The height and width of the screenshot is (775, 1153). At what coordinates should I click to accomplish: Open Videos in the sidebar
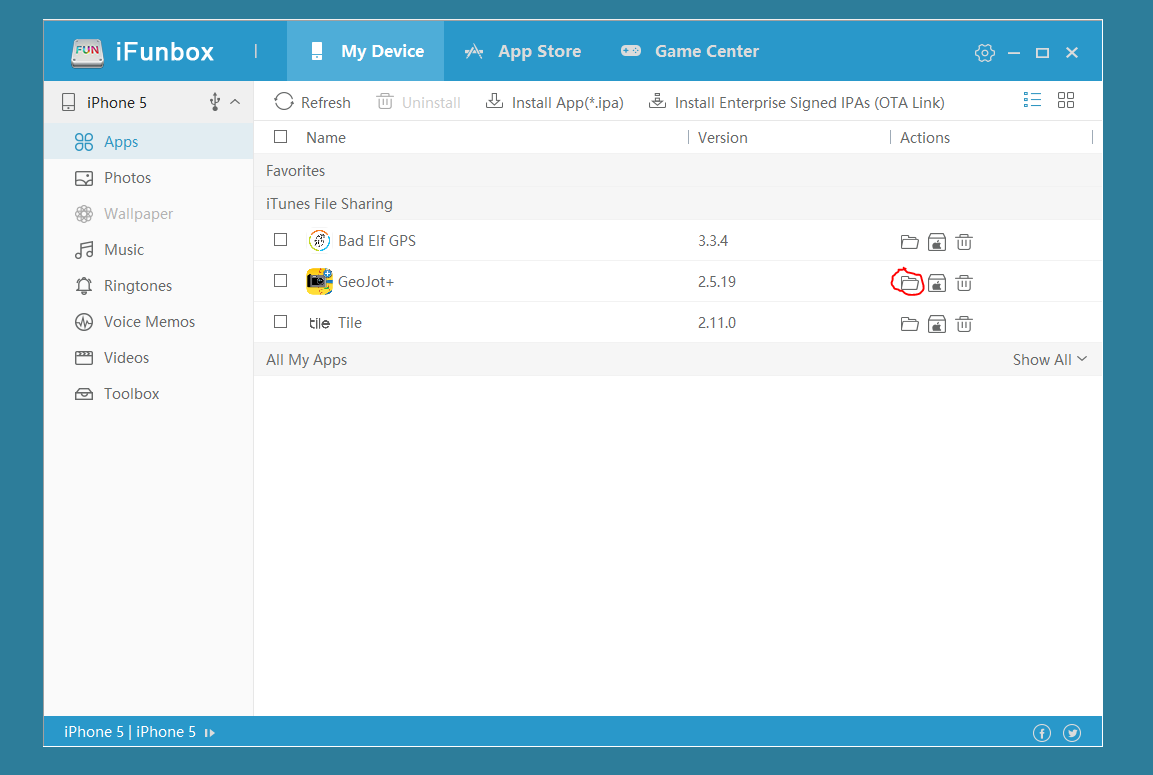[149, 357]
